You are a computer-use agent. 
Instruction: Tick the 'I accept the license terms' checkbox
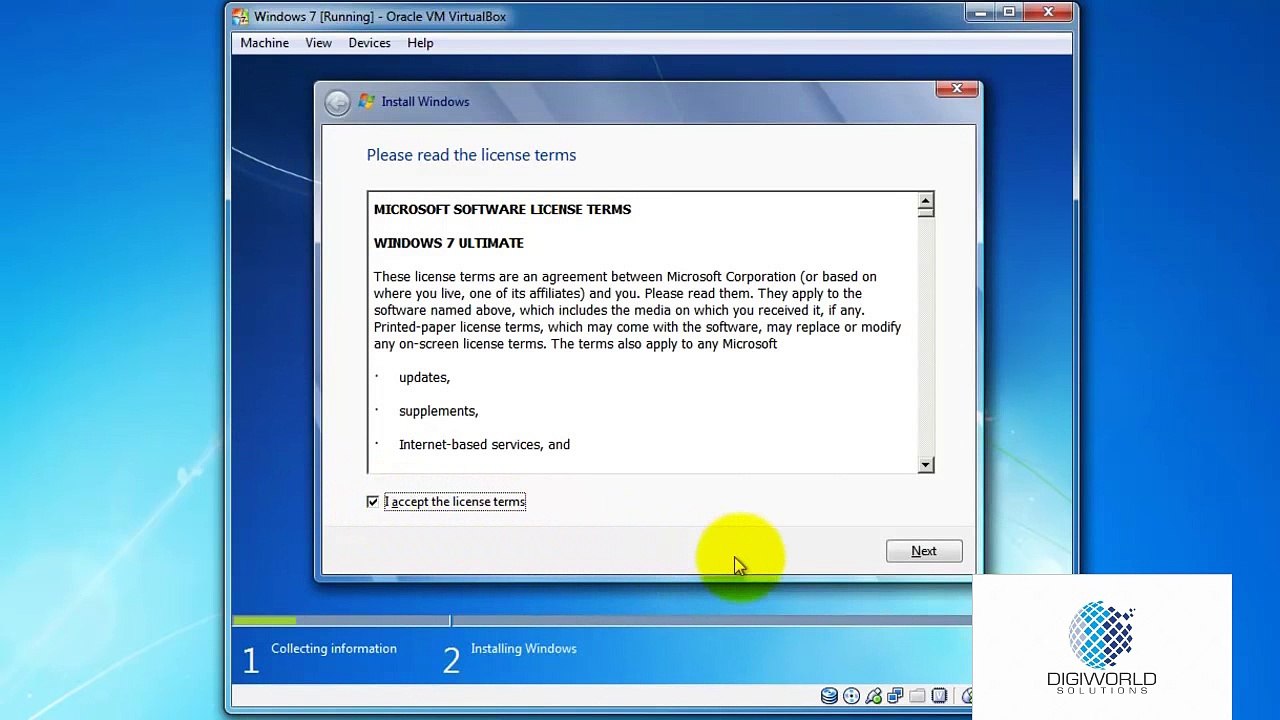pos(372,501)
